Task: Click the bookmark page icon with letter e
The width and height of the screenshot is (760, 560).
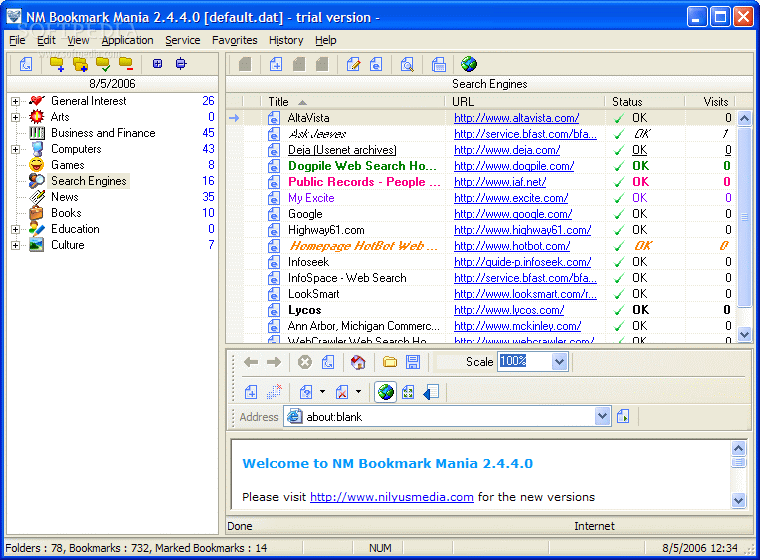Action: click(376, 64)
